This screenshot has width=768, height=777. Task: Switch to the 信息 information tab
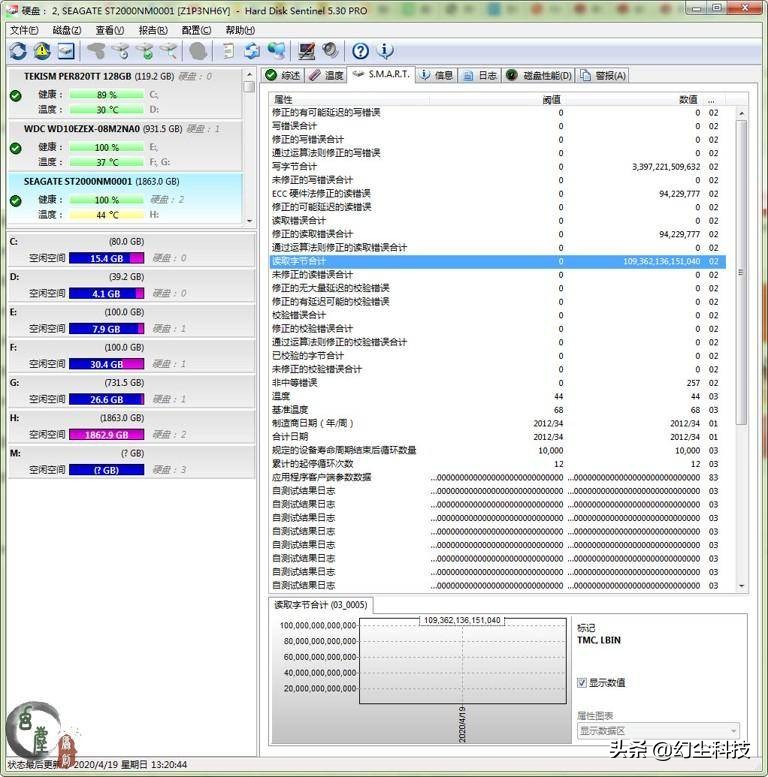(437, 75)
